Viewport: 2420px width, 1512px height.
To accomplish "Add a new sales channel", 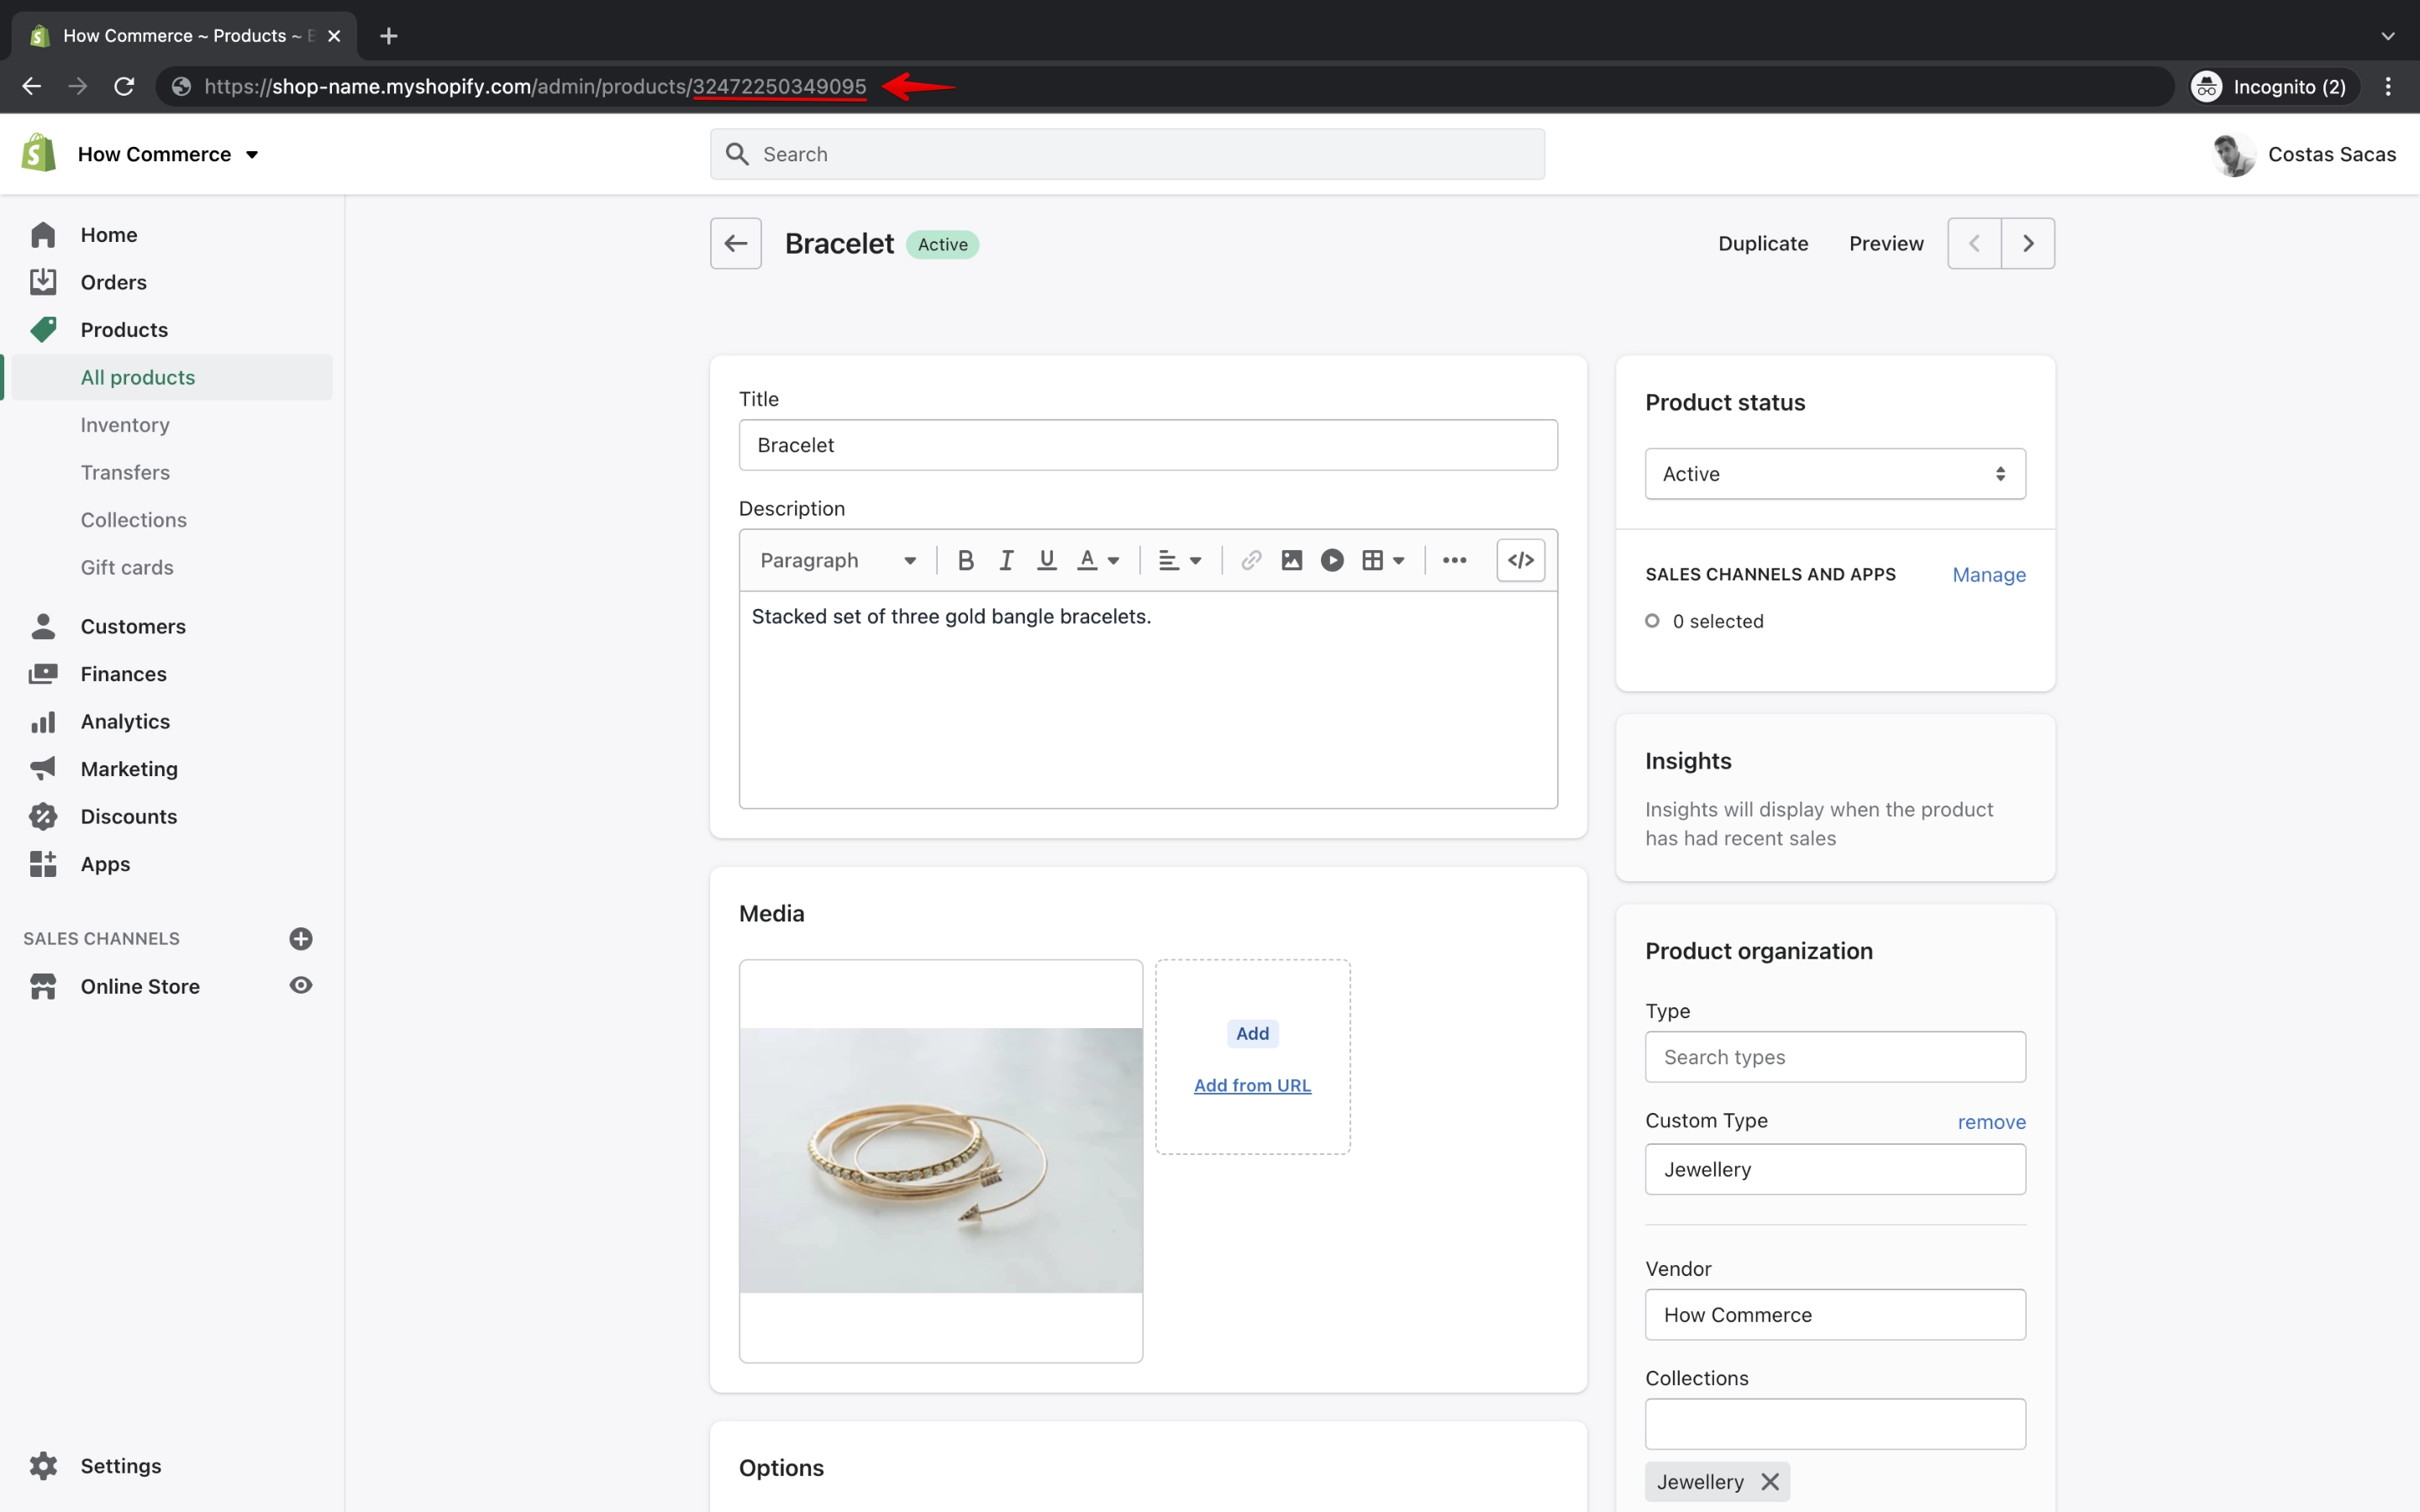I will (x=301, y=938).
